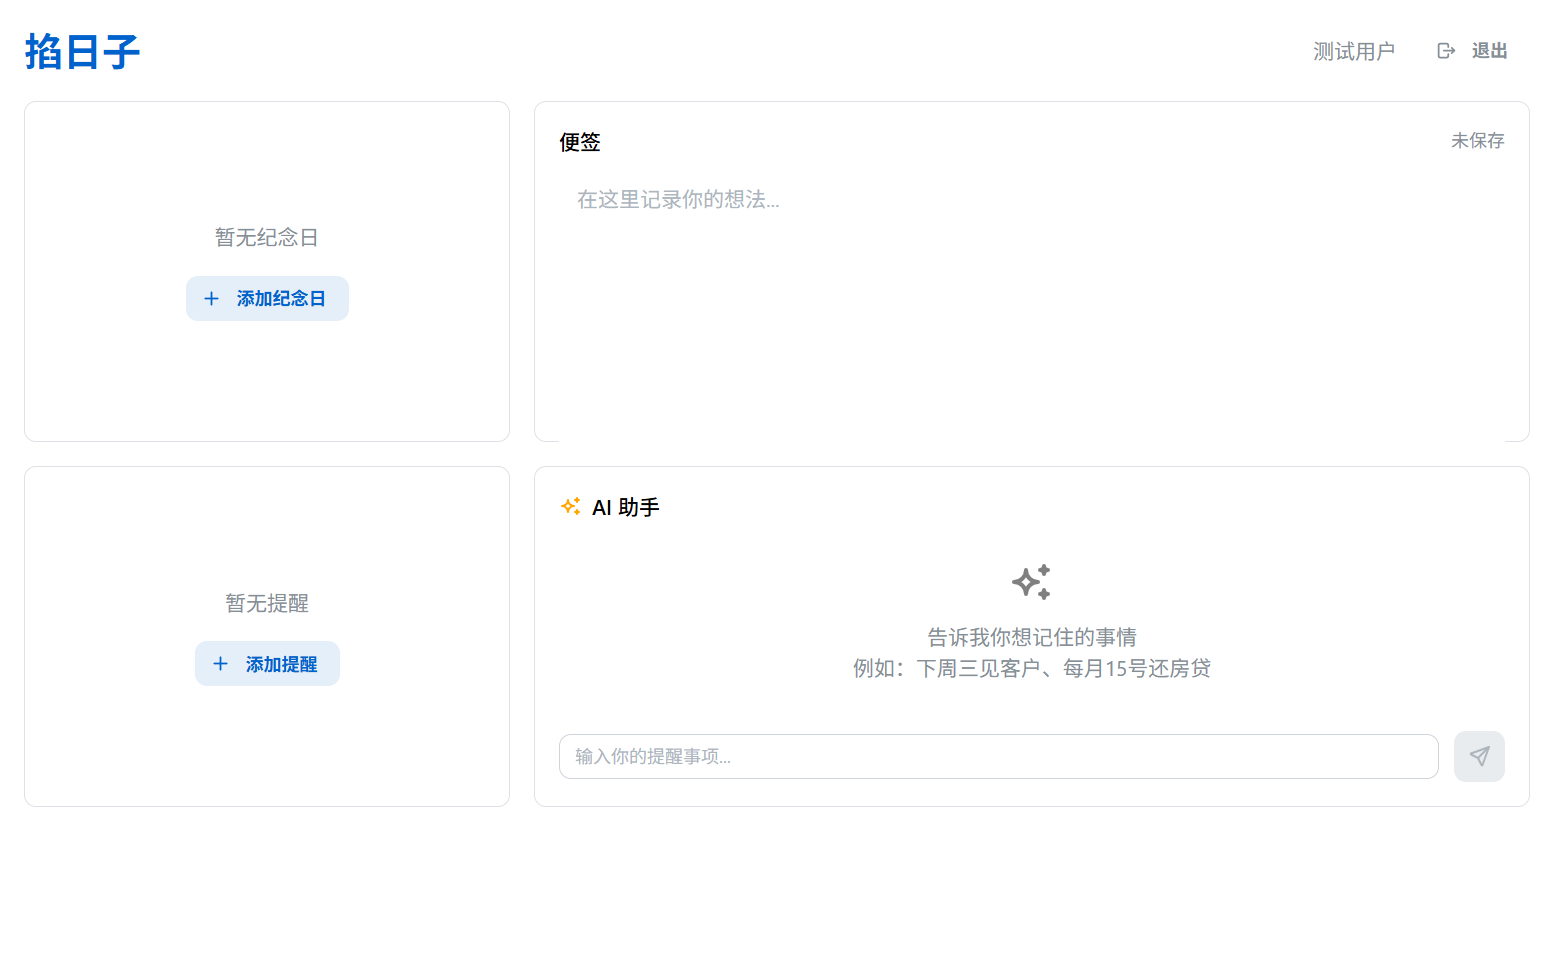Click the example text starting with 例如
The height and width of the screenshot is (957, 1554).
click(x=1031, y=668)
